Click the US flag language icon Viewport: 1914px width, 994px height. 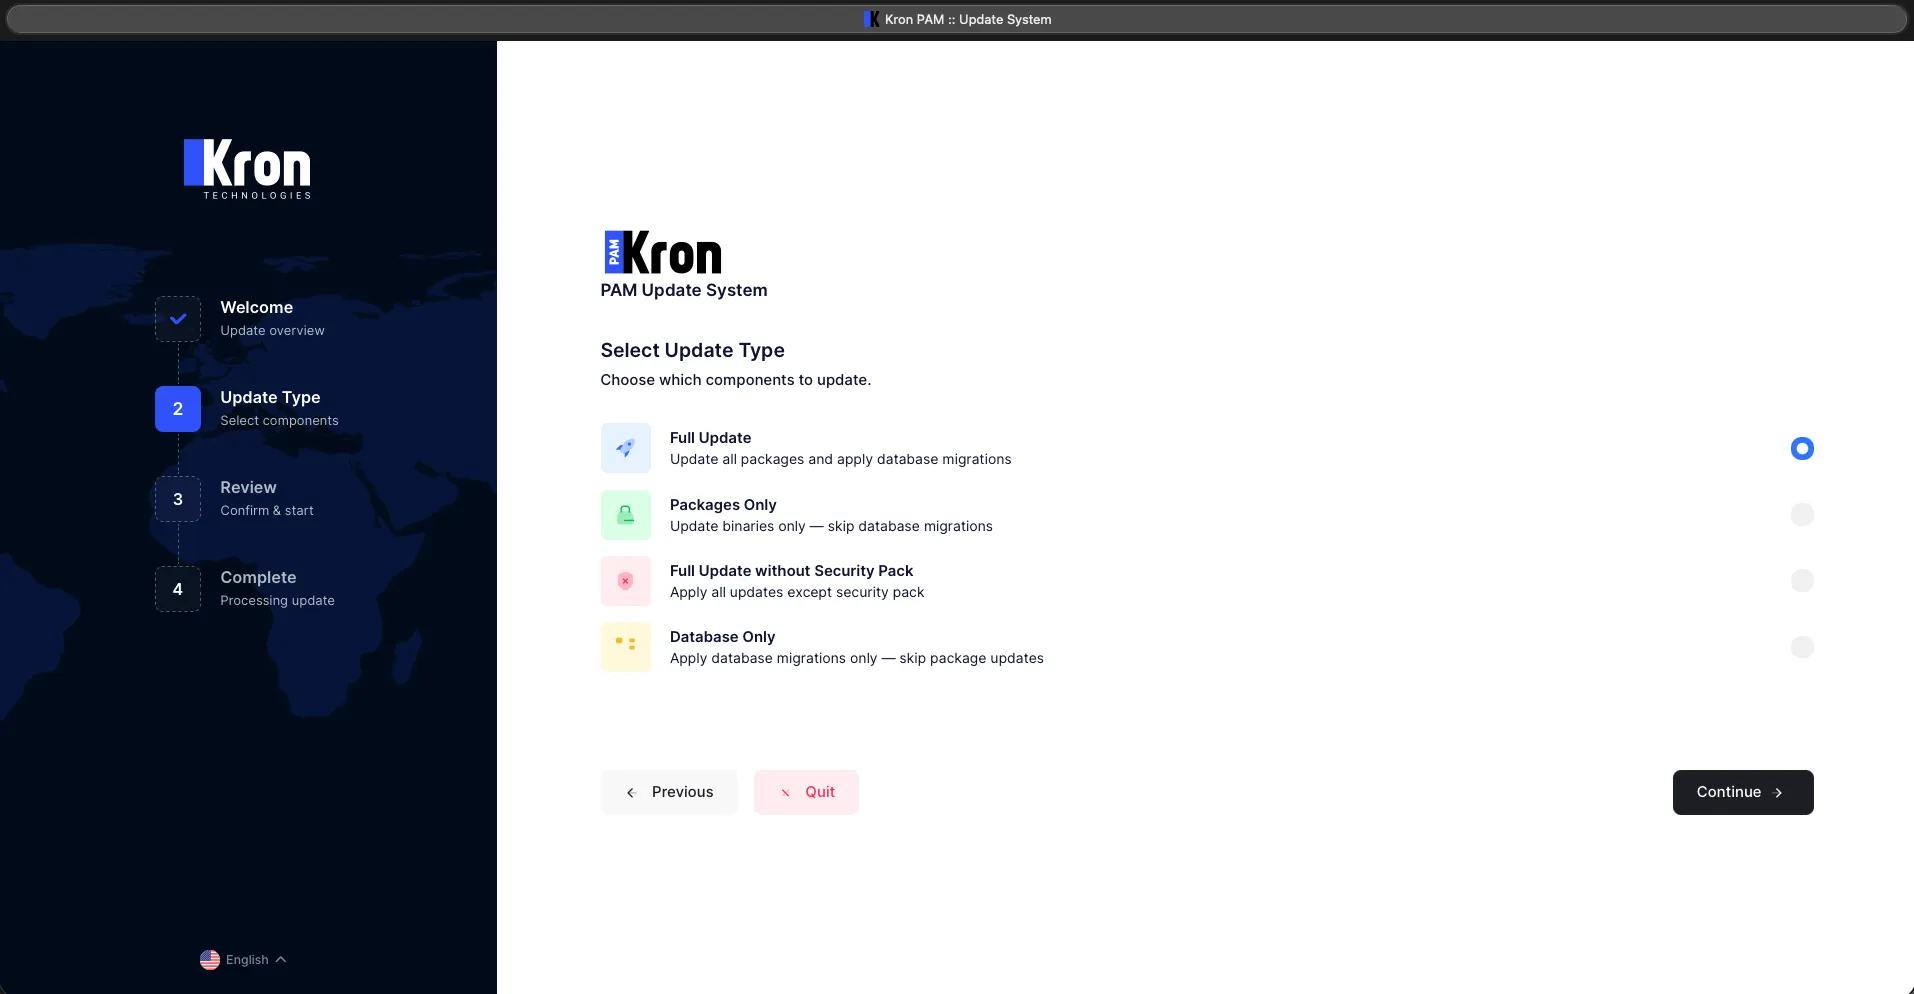click(210, 960)
